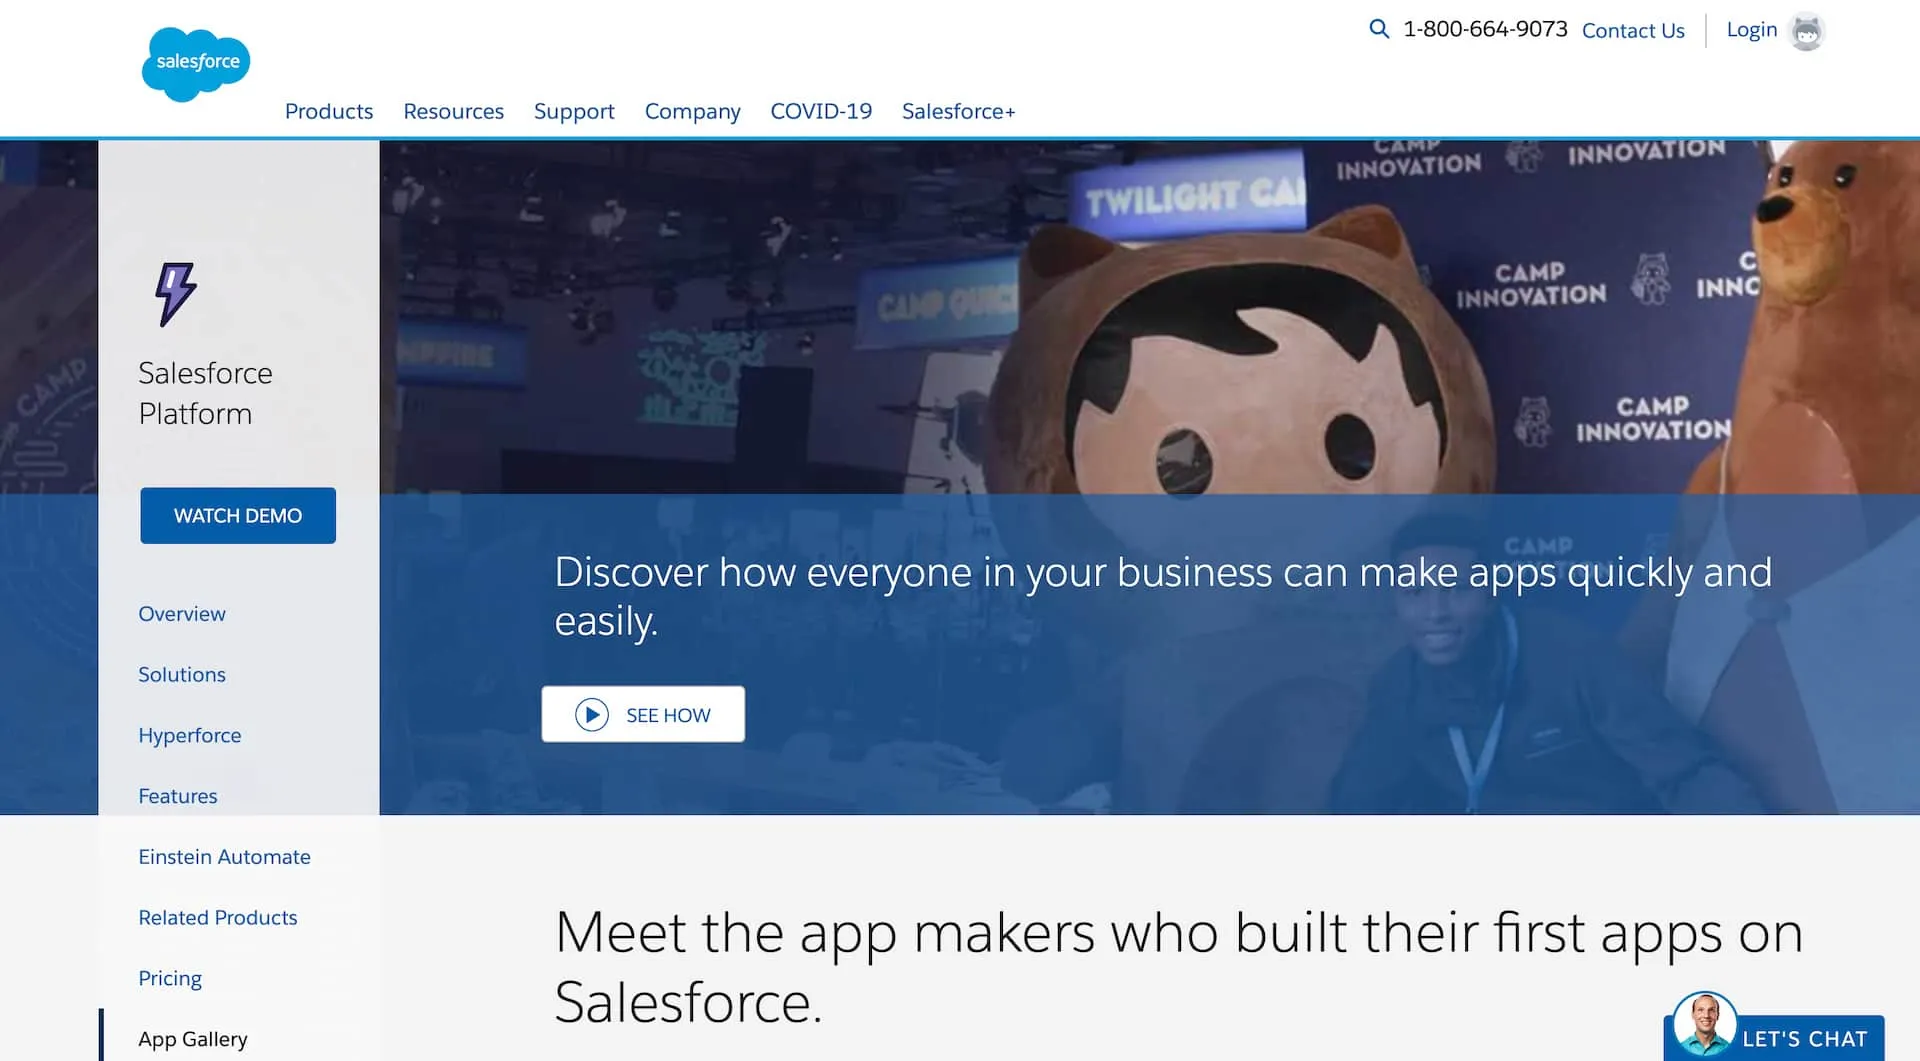Click the Contact Us link
Image resolution: width=1920 pixels, height=1061 pixels.
pos(1632,31)
